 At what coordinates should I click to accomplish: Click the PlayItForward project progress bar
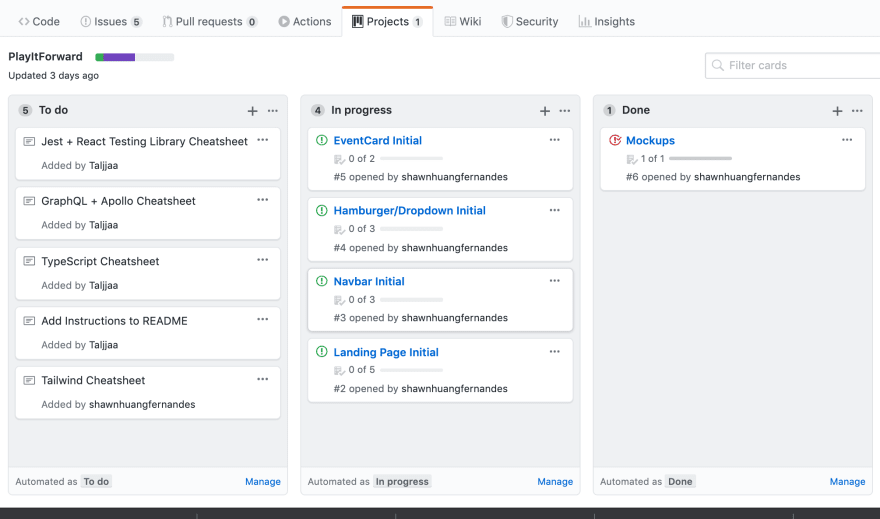(x=135, y=57)
